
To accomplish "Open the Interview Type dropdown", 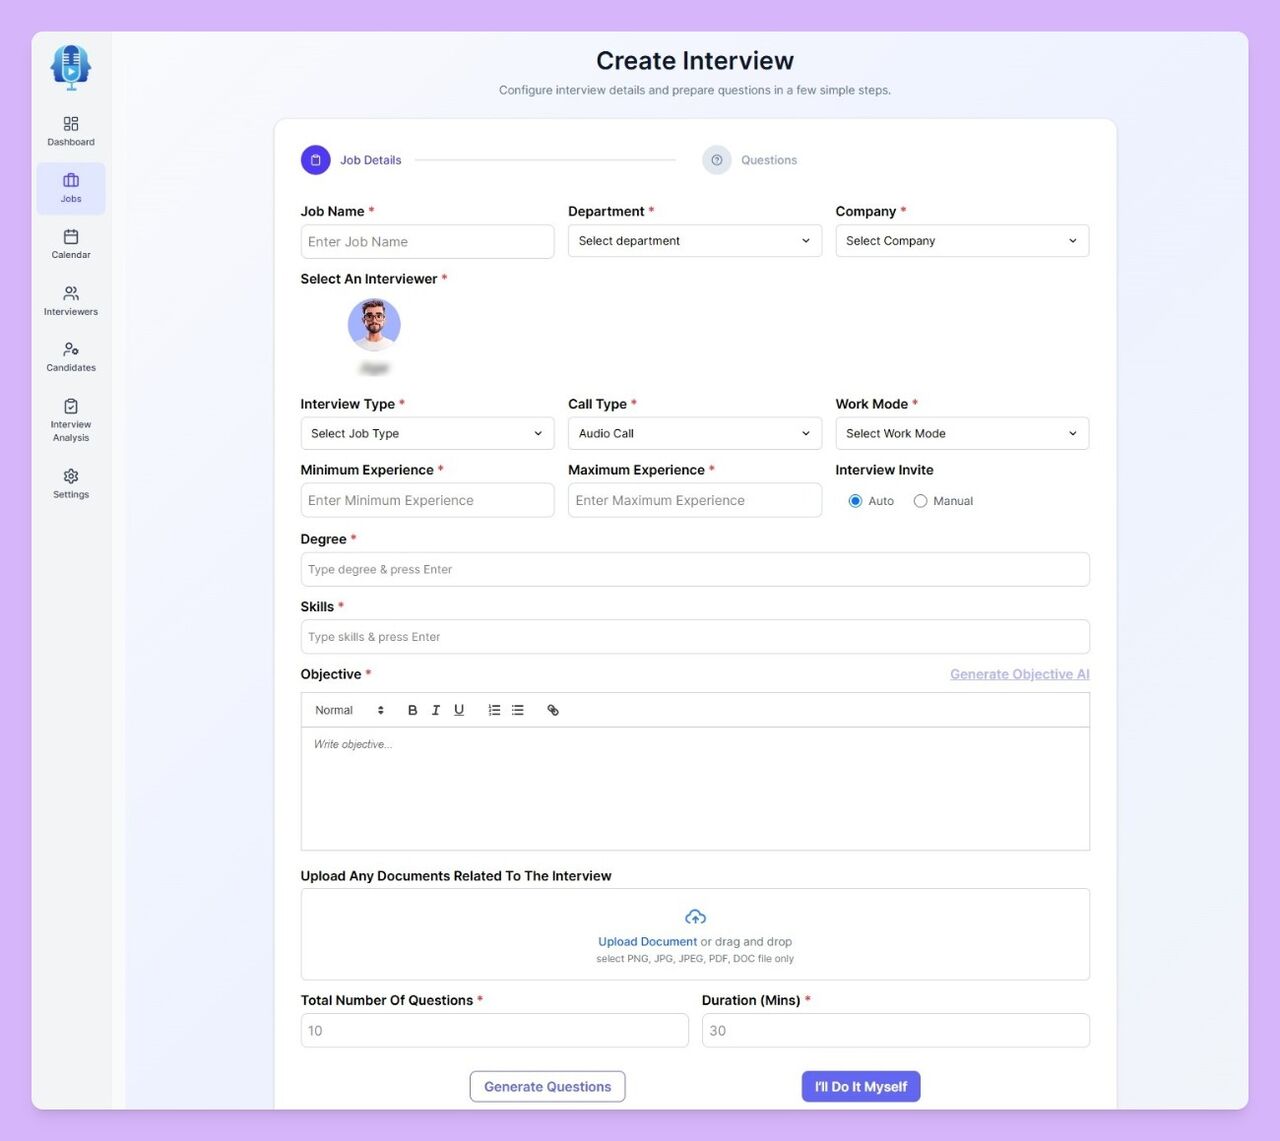I will pos(427,433).
